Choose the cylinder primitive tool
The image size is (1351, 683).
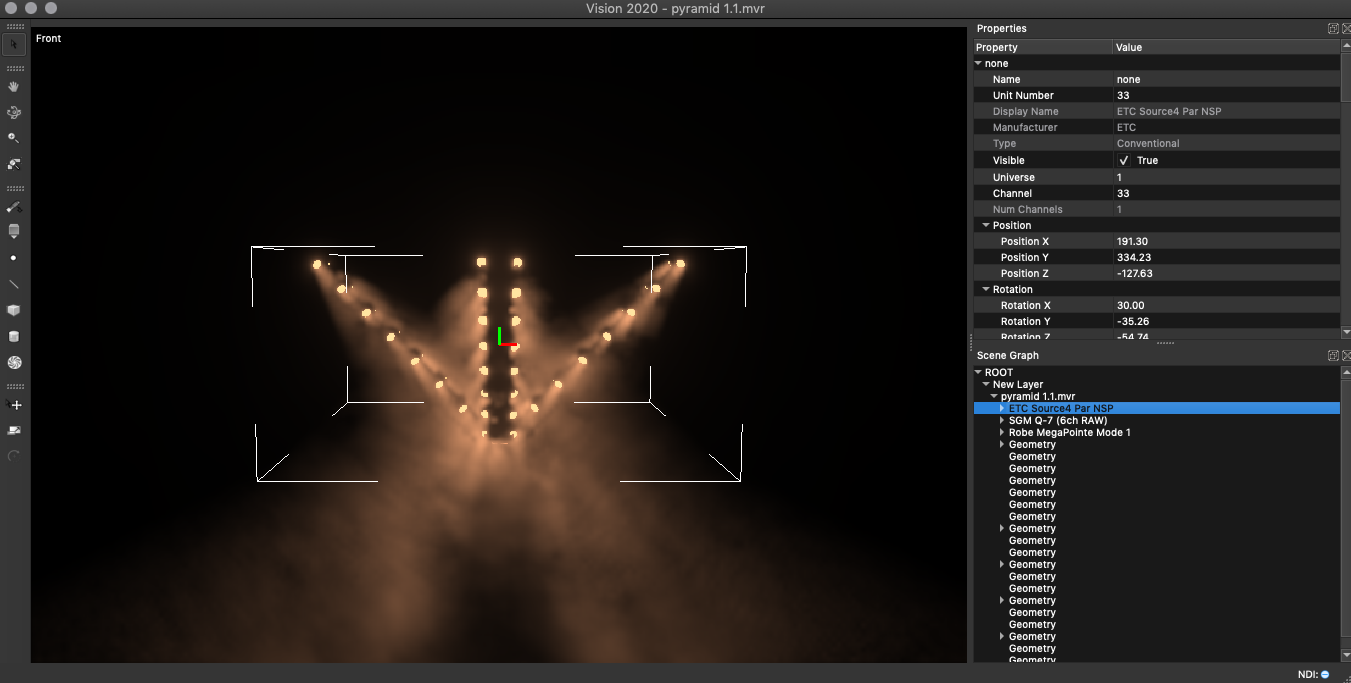coord(14,336)
